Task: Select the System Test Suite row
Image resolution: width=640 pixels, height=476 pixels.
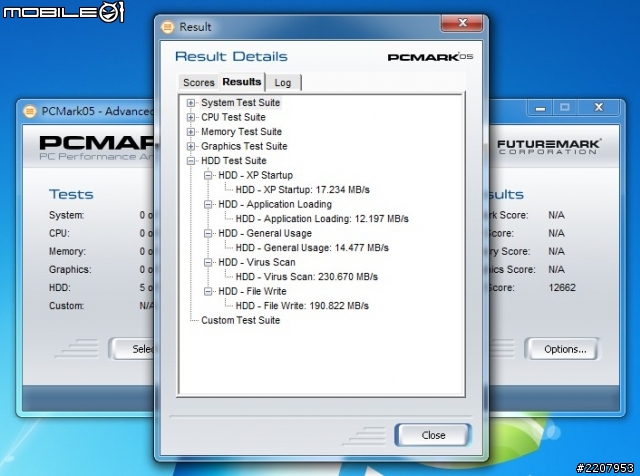Action: (240, 103)
